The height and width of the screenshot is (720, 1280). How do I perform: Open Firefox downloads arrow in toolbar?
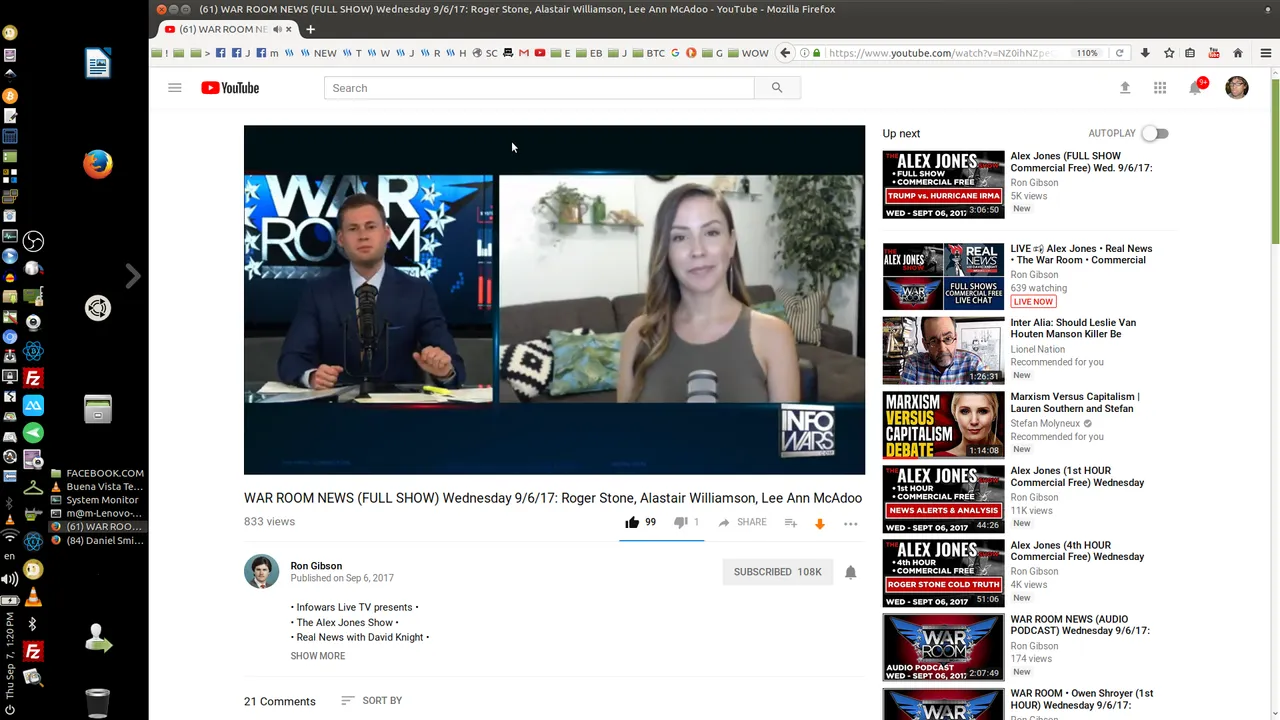pos(1145,53)
